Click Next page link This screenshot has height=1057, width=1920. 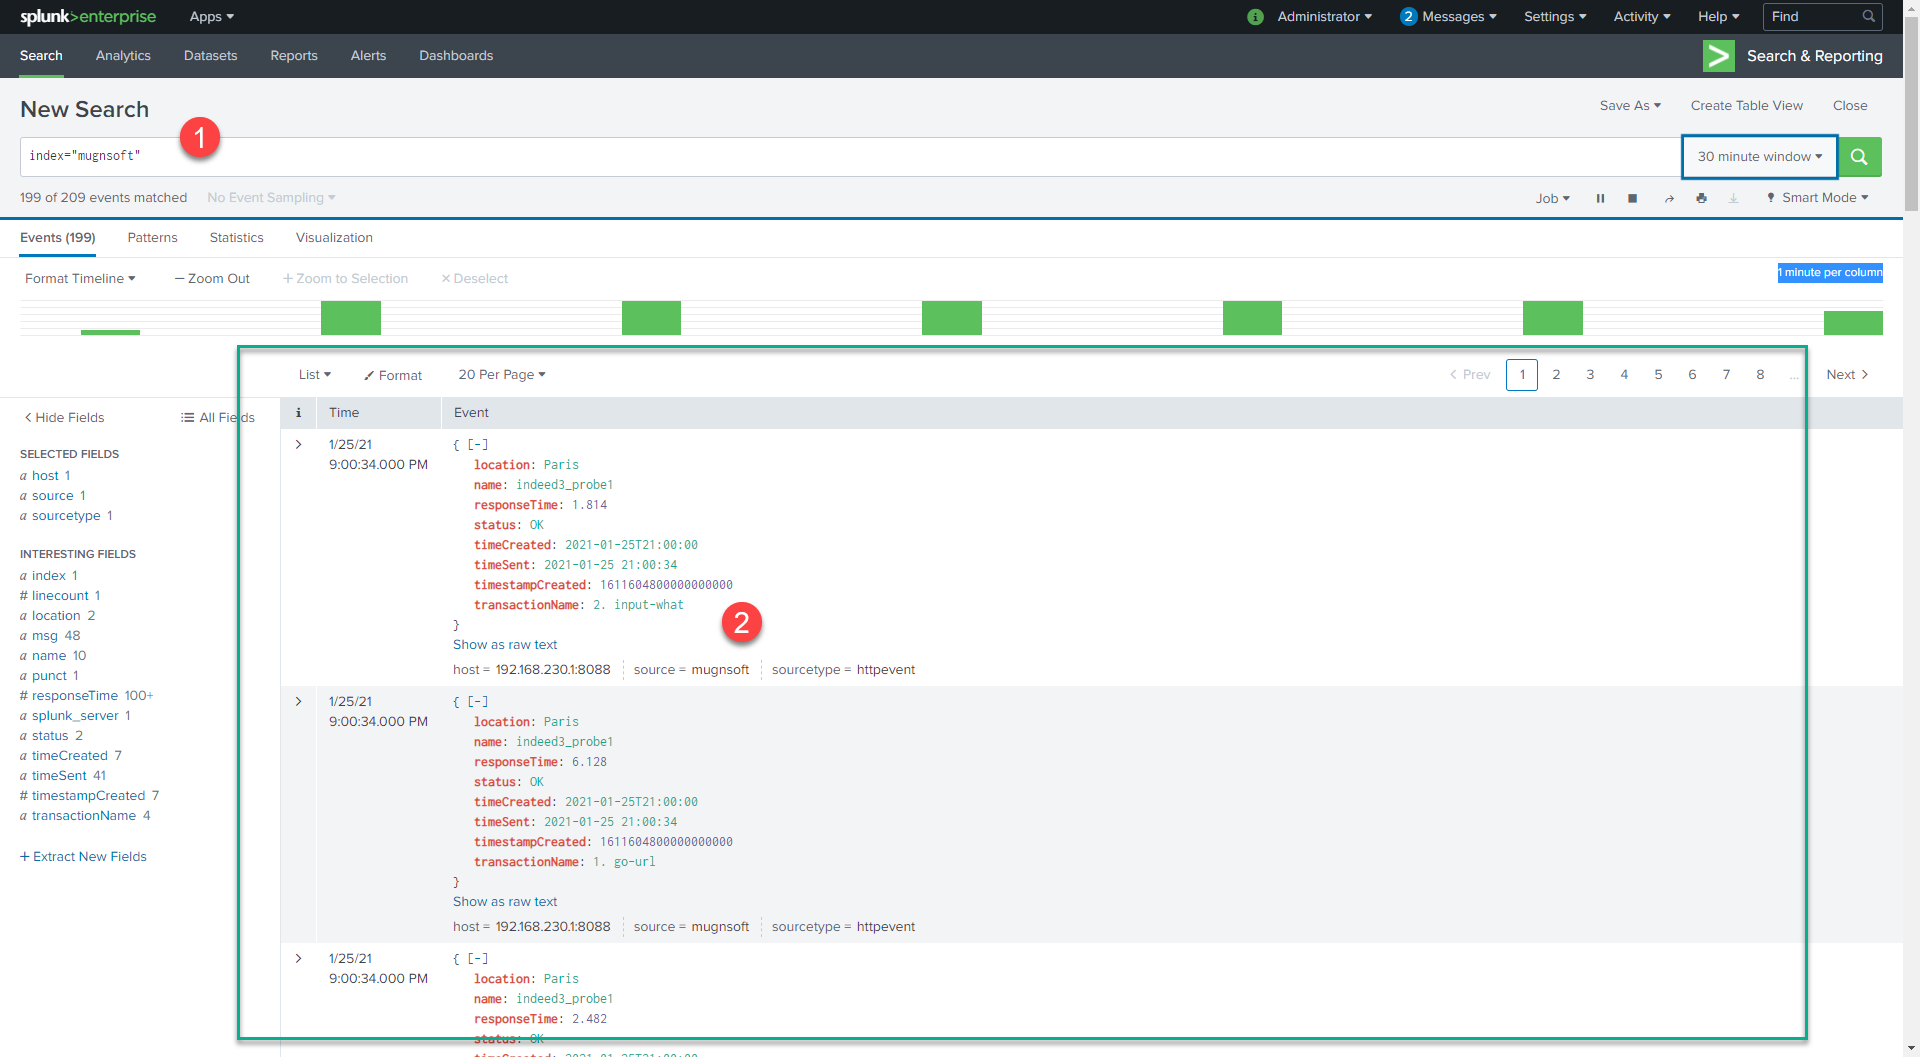pyautogui.click(x=1847, y=375)
